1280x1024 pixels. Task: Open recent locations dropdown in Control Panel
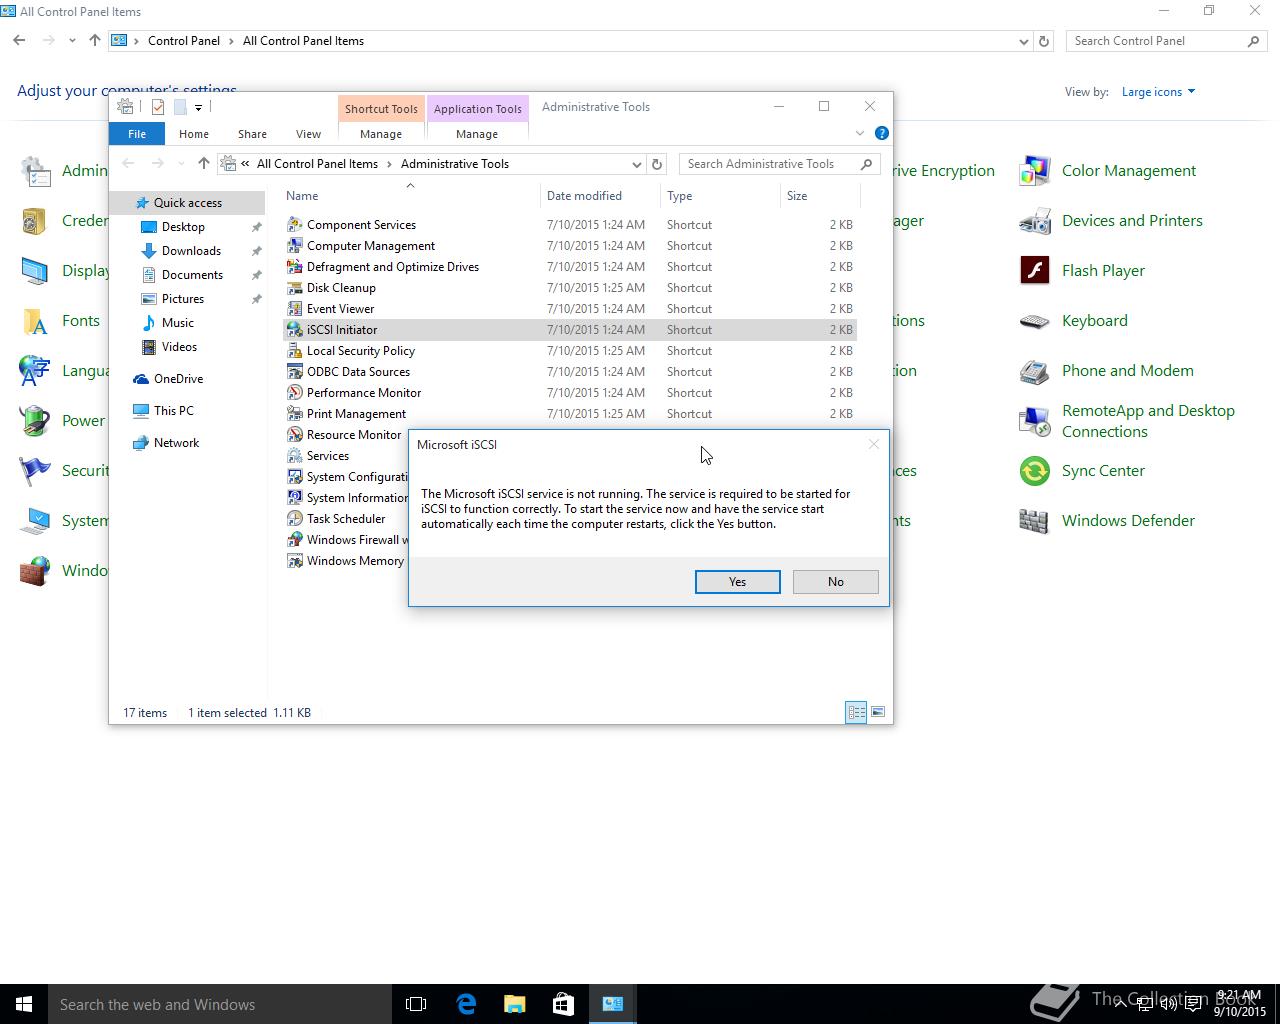pos(72,41)
